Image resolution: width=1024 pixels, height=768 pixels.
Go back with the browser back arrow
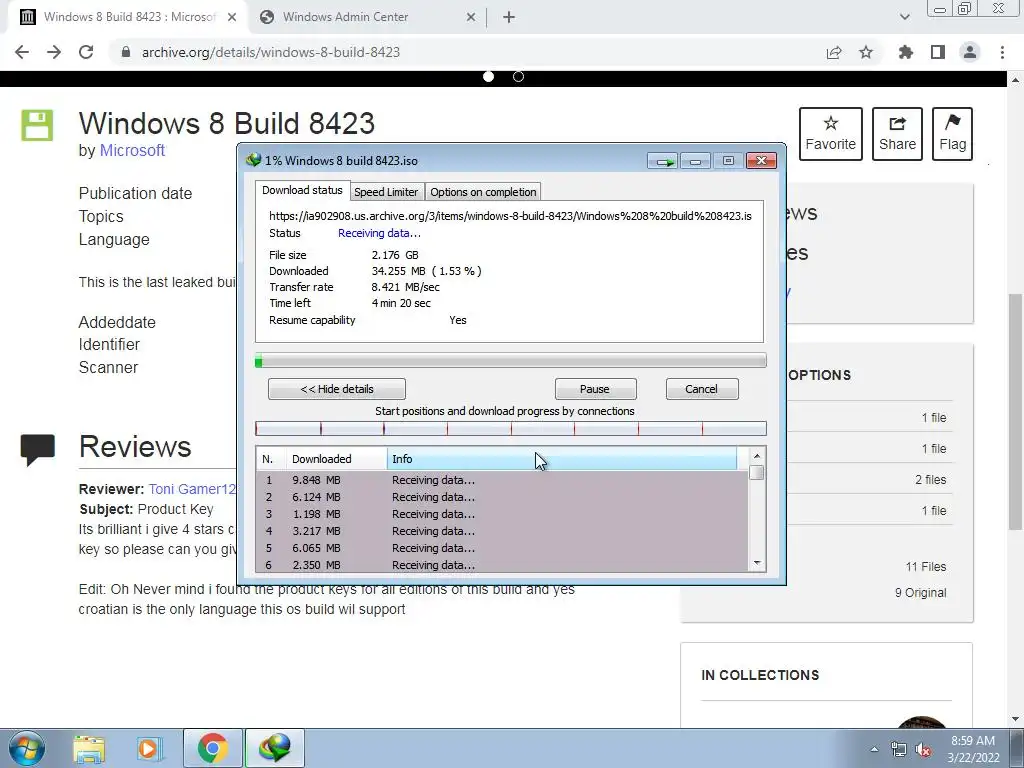coord(22,52)
